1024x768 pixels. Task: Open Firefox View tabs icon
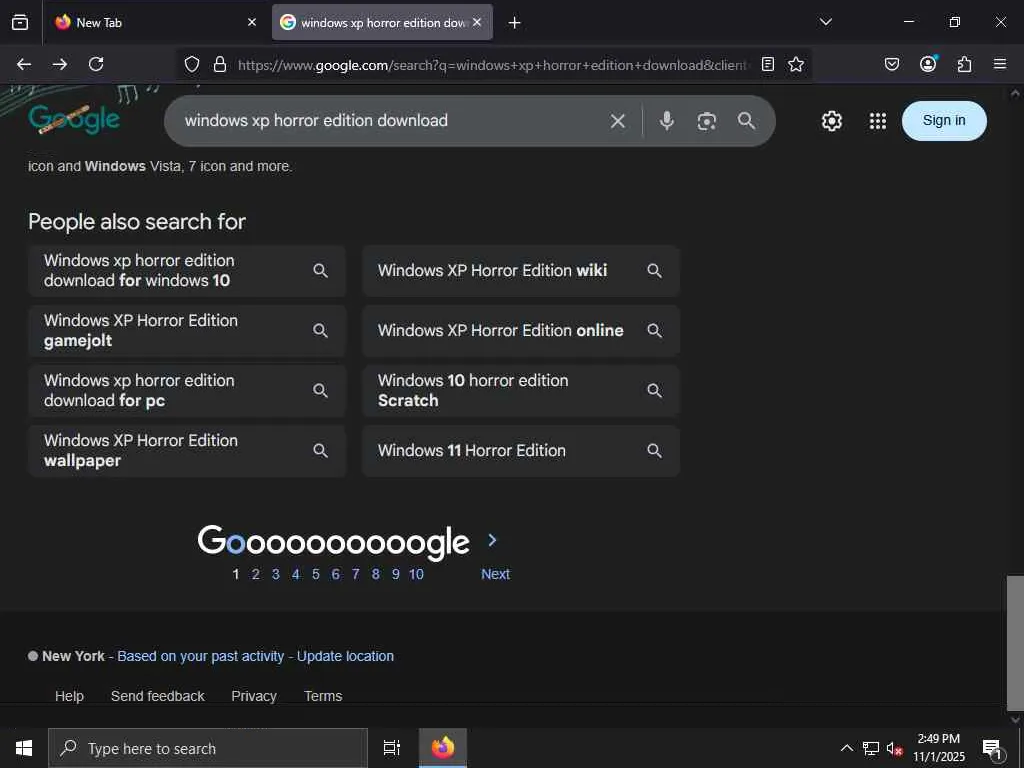click(20, 22)
